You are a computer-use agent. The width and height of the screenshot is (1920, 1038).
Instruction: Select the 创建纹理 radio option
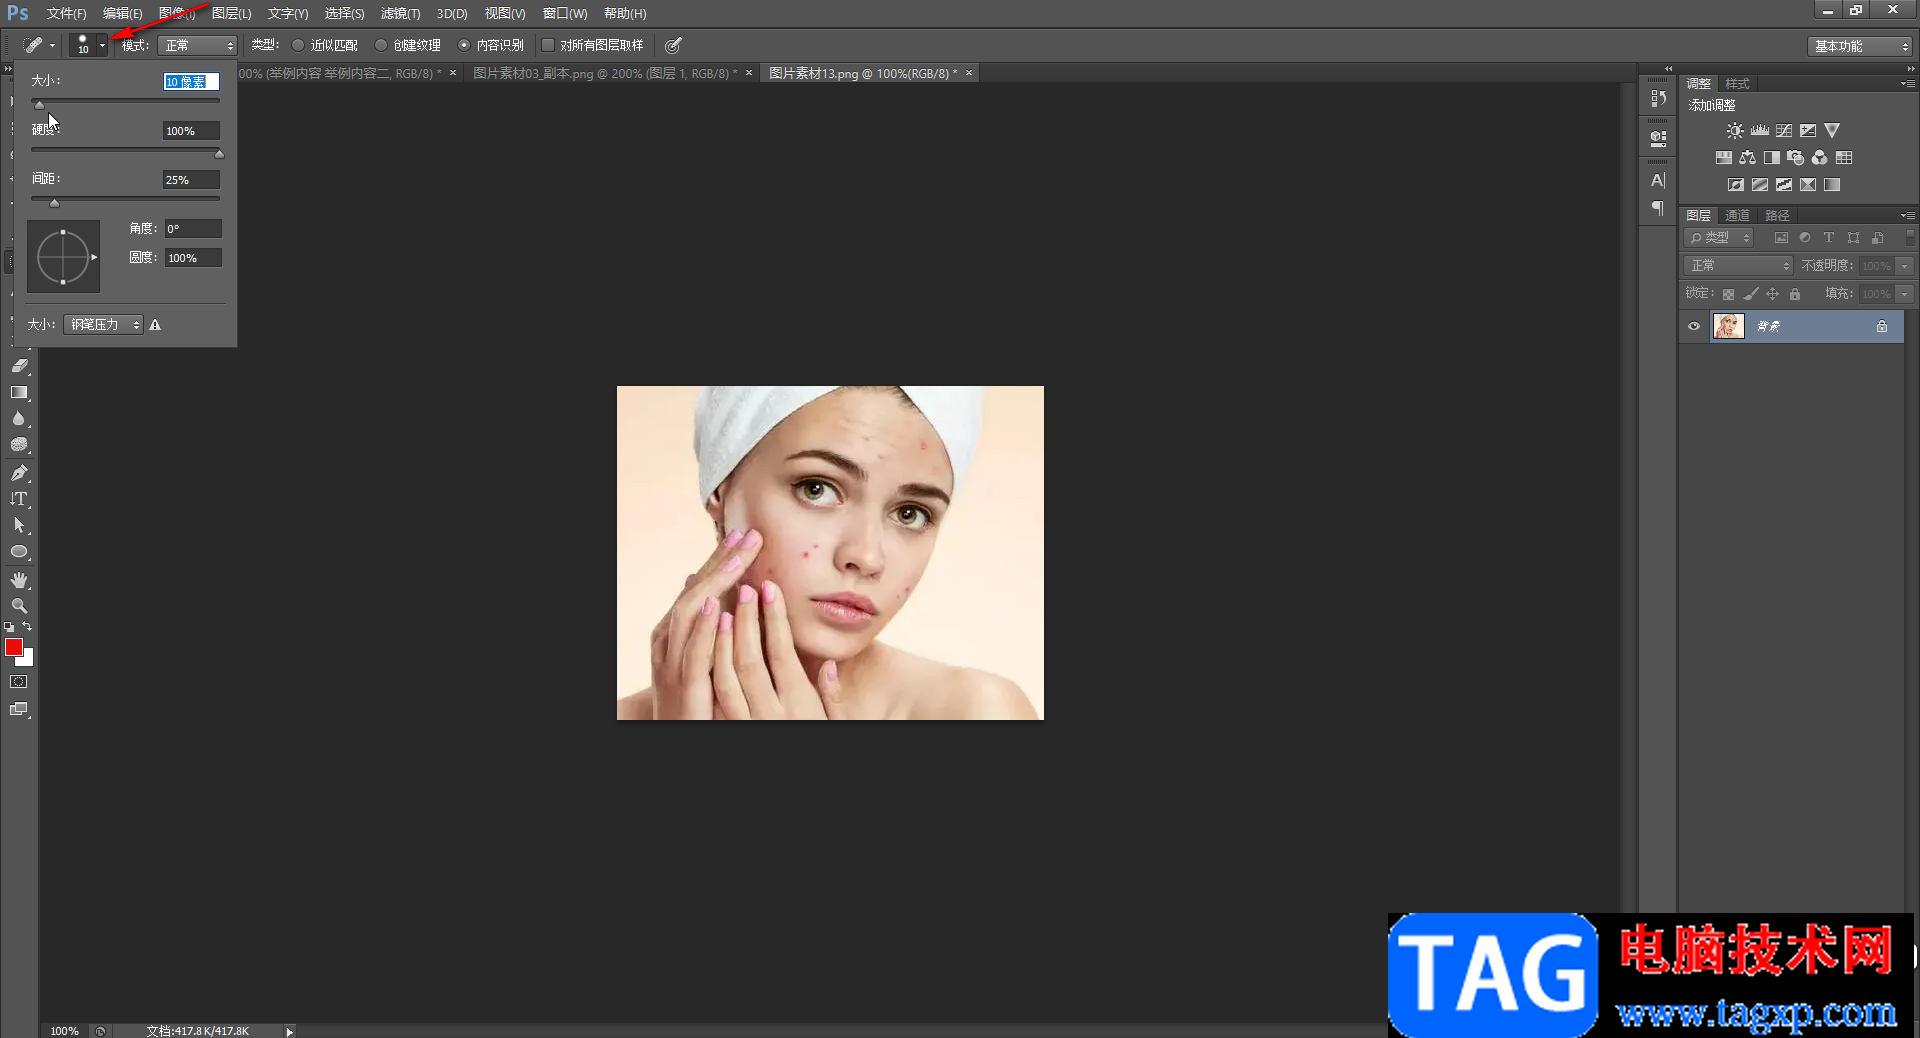click(381, 45)
